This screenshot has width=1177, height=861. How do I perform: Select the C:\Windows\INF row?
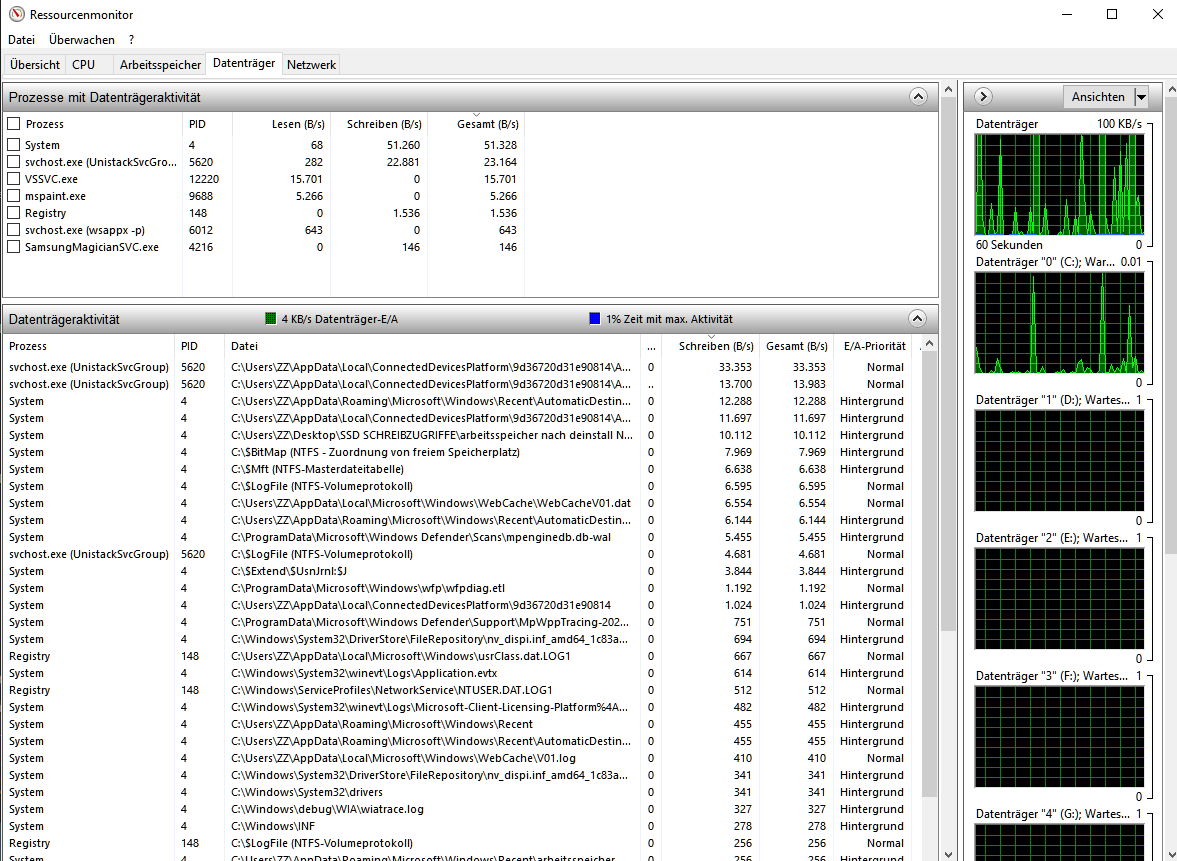coord(461,826)
